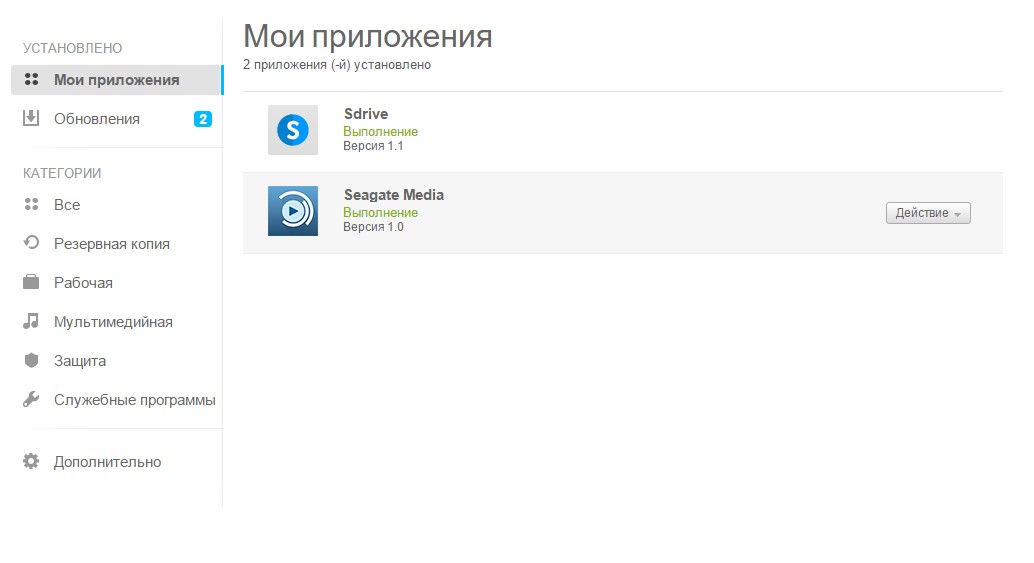Click the Sdrive app icon
The image size is (1034, 563).
[293, 130]
